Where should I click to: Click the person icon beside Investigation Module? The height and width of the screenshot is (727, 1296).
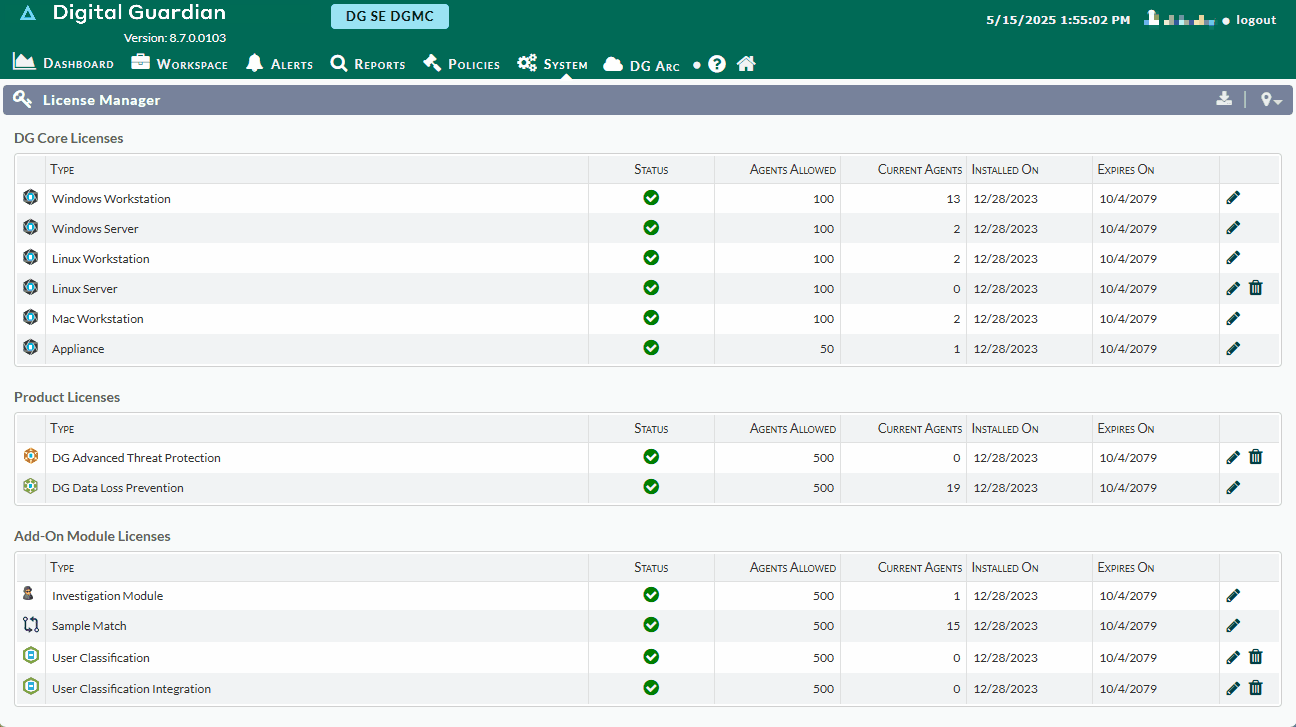(x=29, y=593)
